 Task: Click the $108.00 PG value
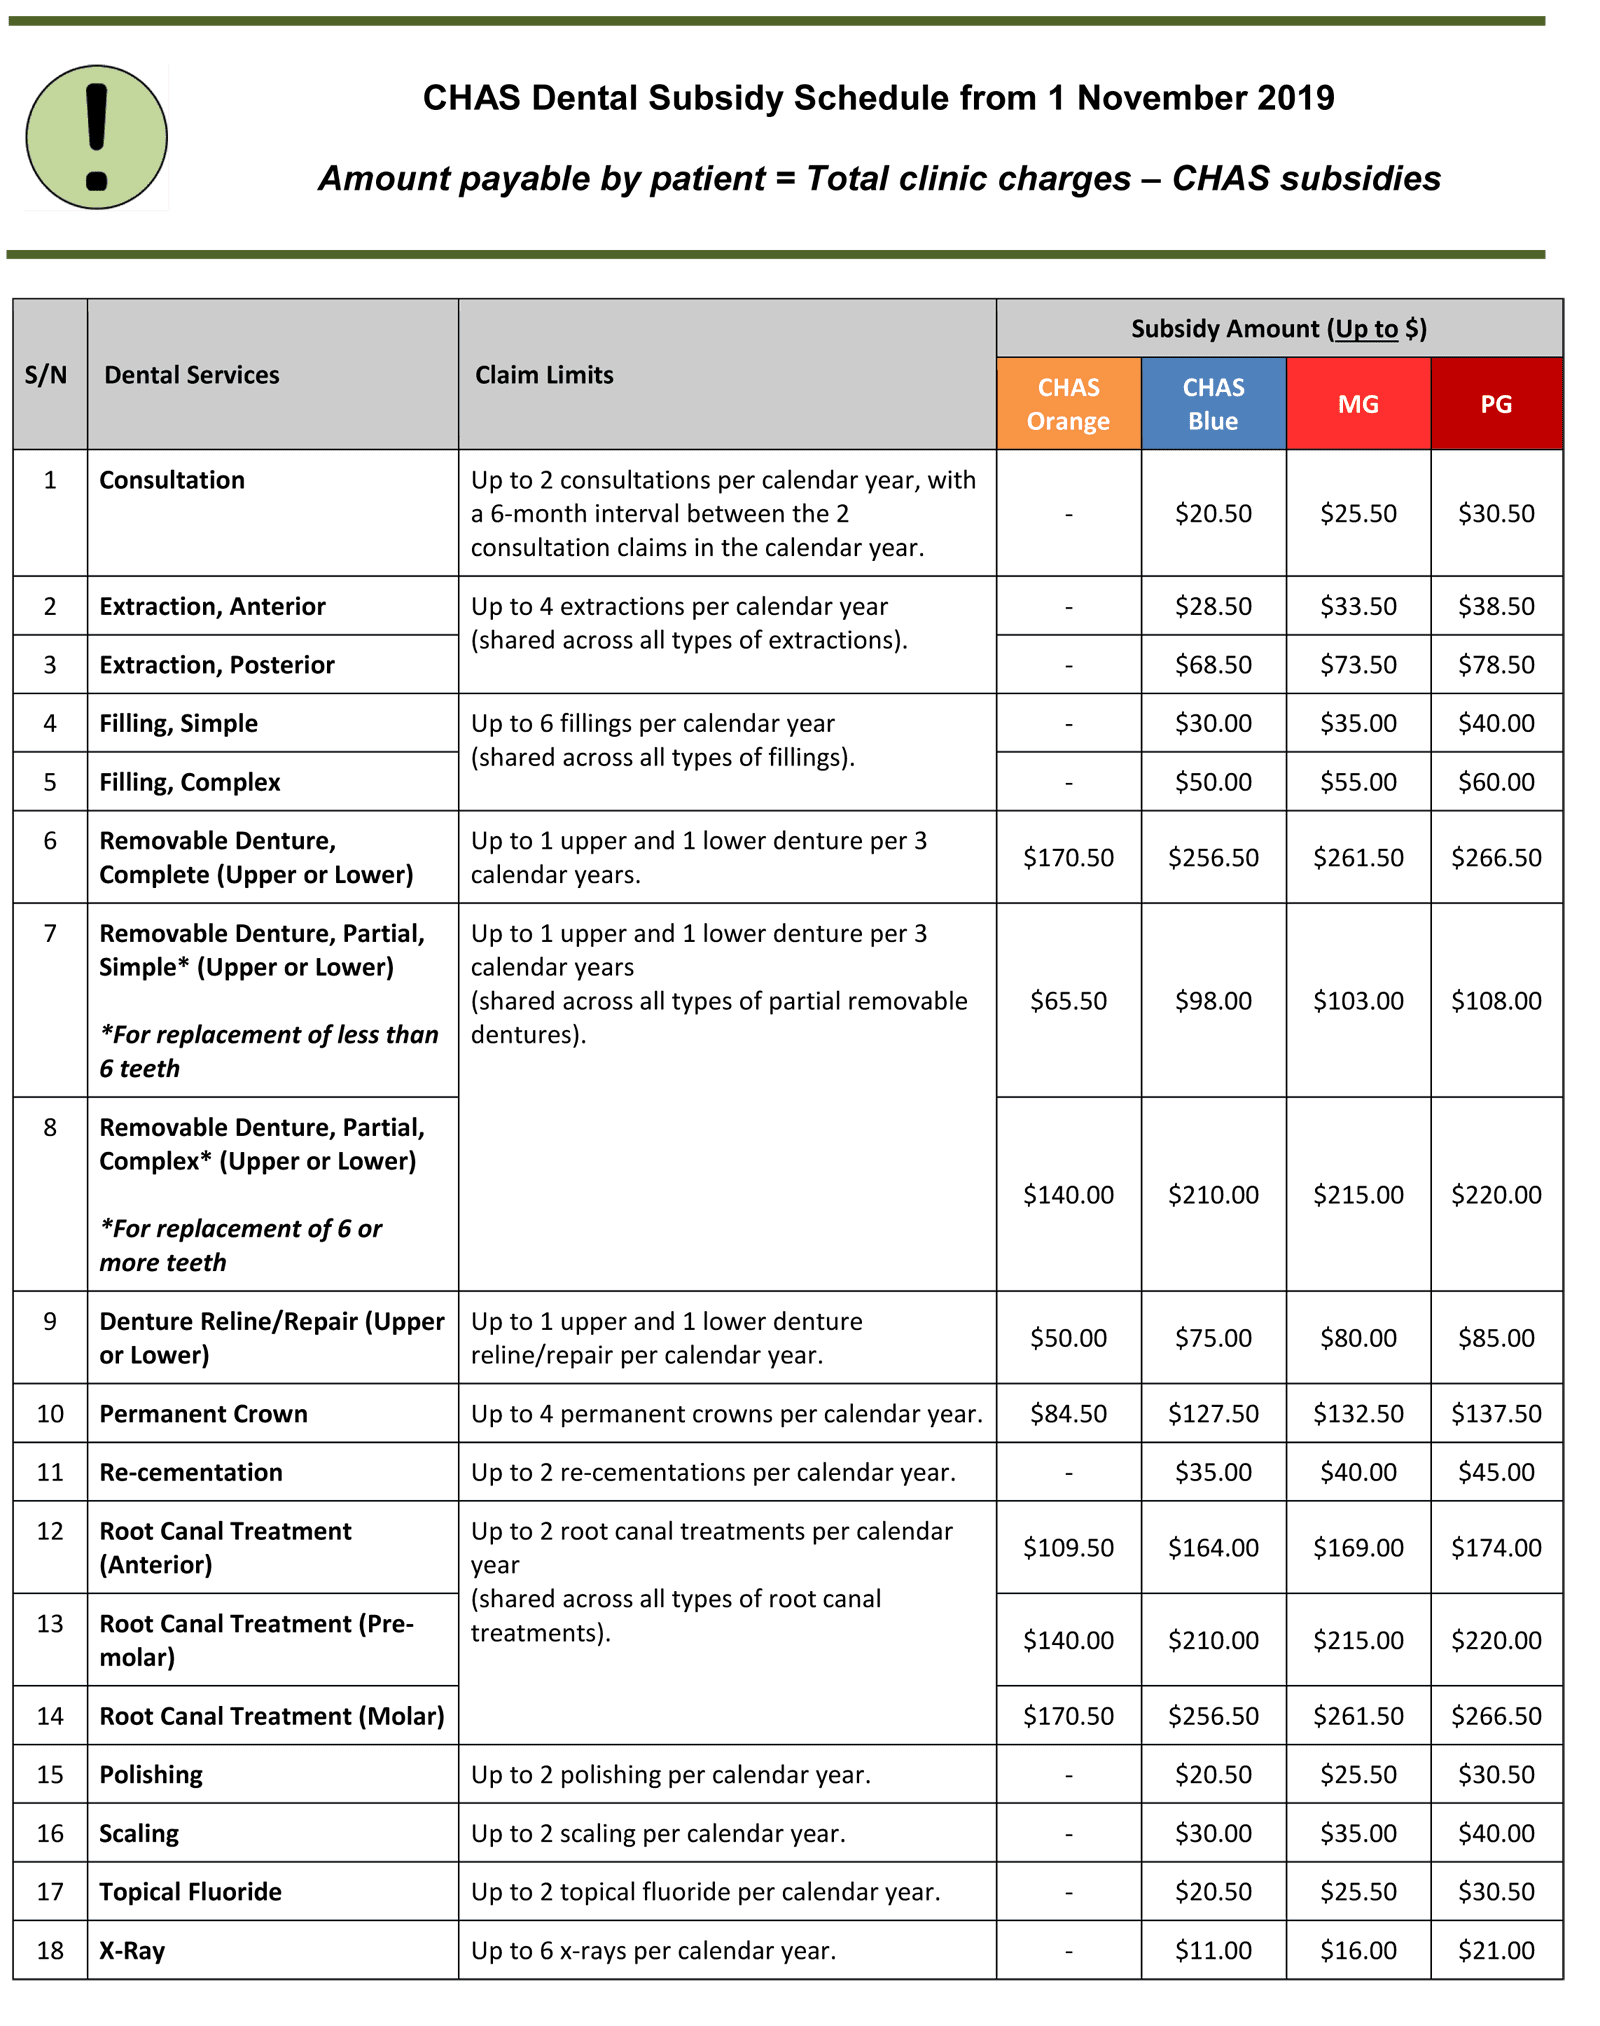1496,1001
